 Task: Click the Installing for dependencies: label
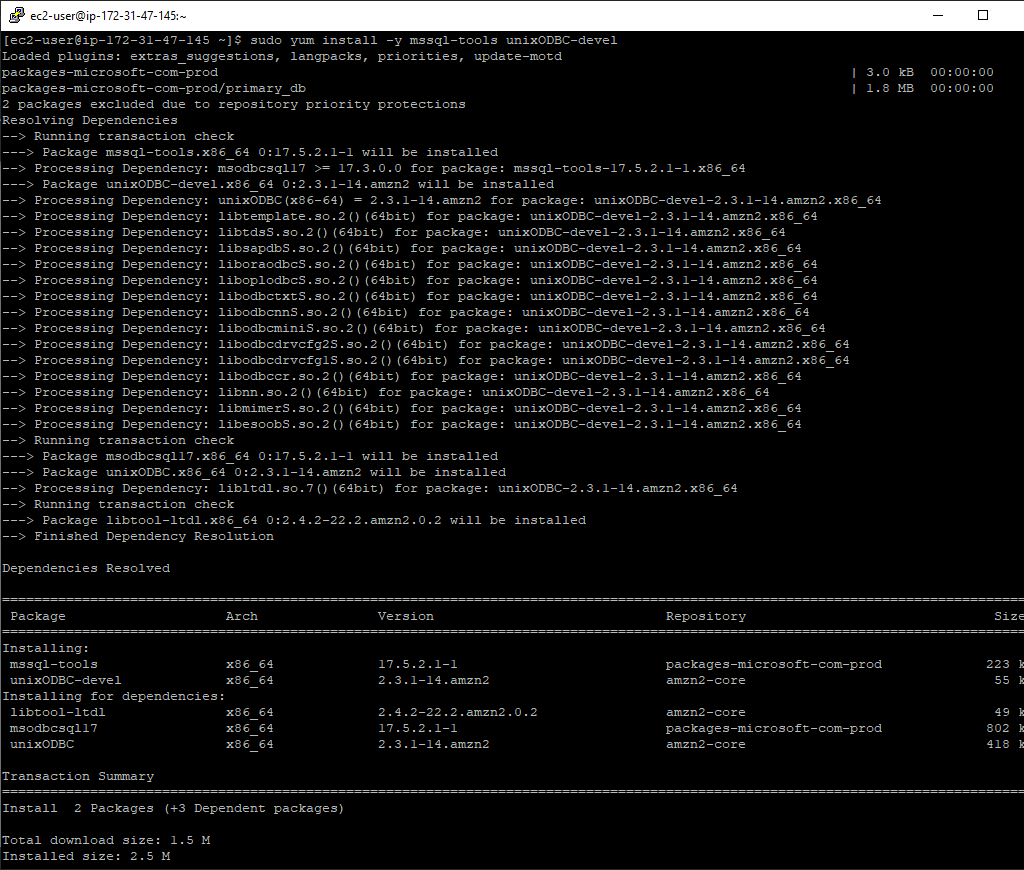point(114,696)
